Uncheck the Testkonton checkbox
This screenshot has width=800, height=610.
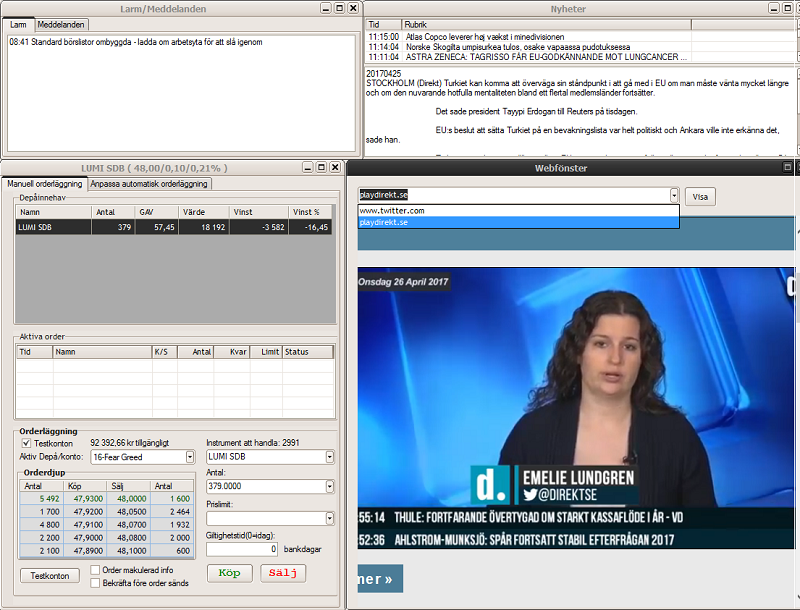point(26,443)
